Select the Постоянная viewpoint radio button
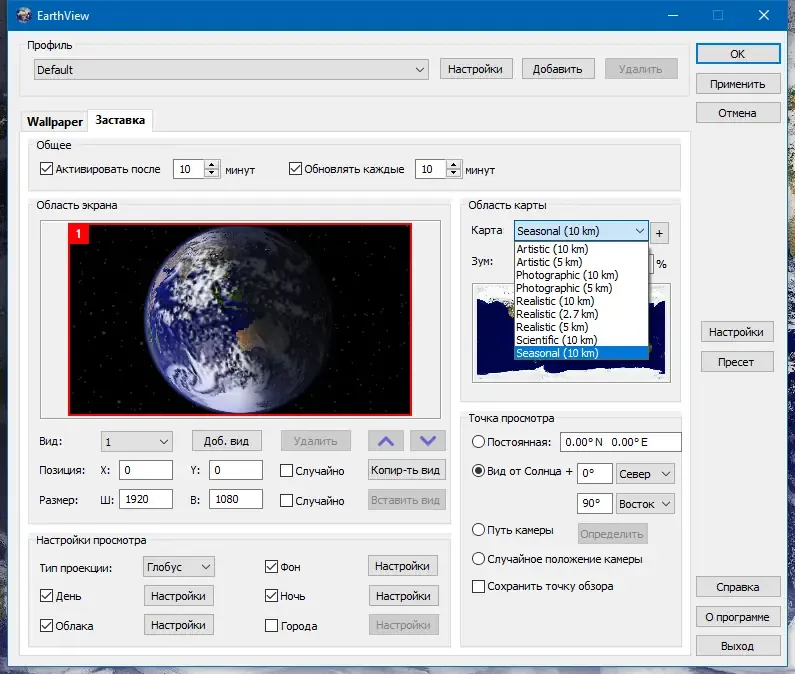 click(x=479, y=442)
